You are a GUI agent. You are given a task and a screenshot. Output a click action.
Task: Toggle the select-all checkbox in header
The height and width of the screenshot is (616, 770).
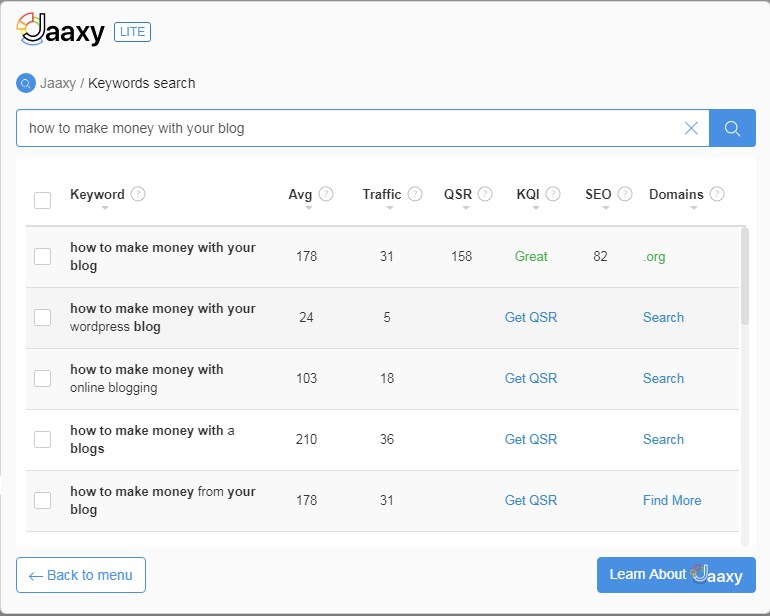[x=43, y=200]
